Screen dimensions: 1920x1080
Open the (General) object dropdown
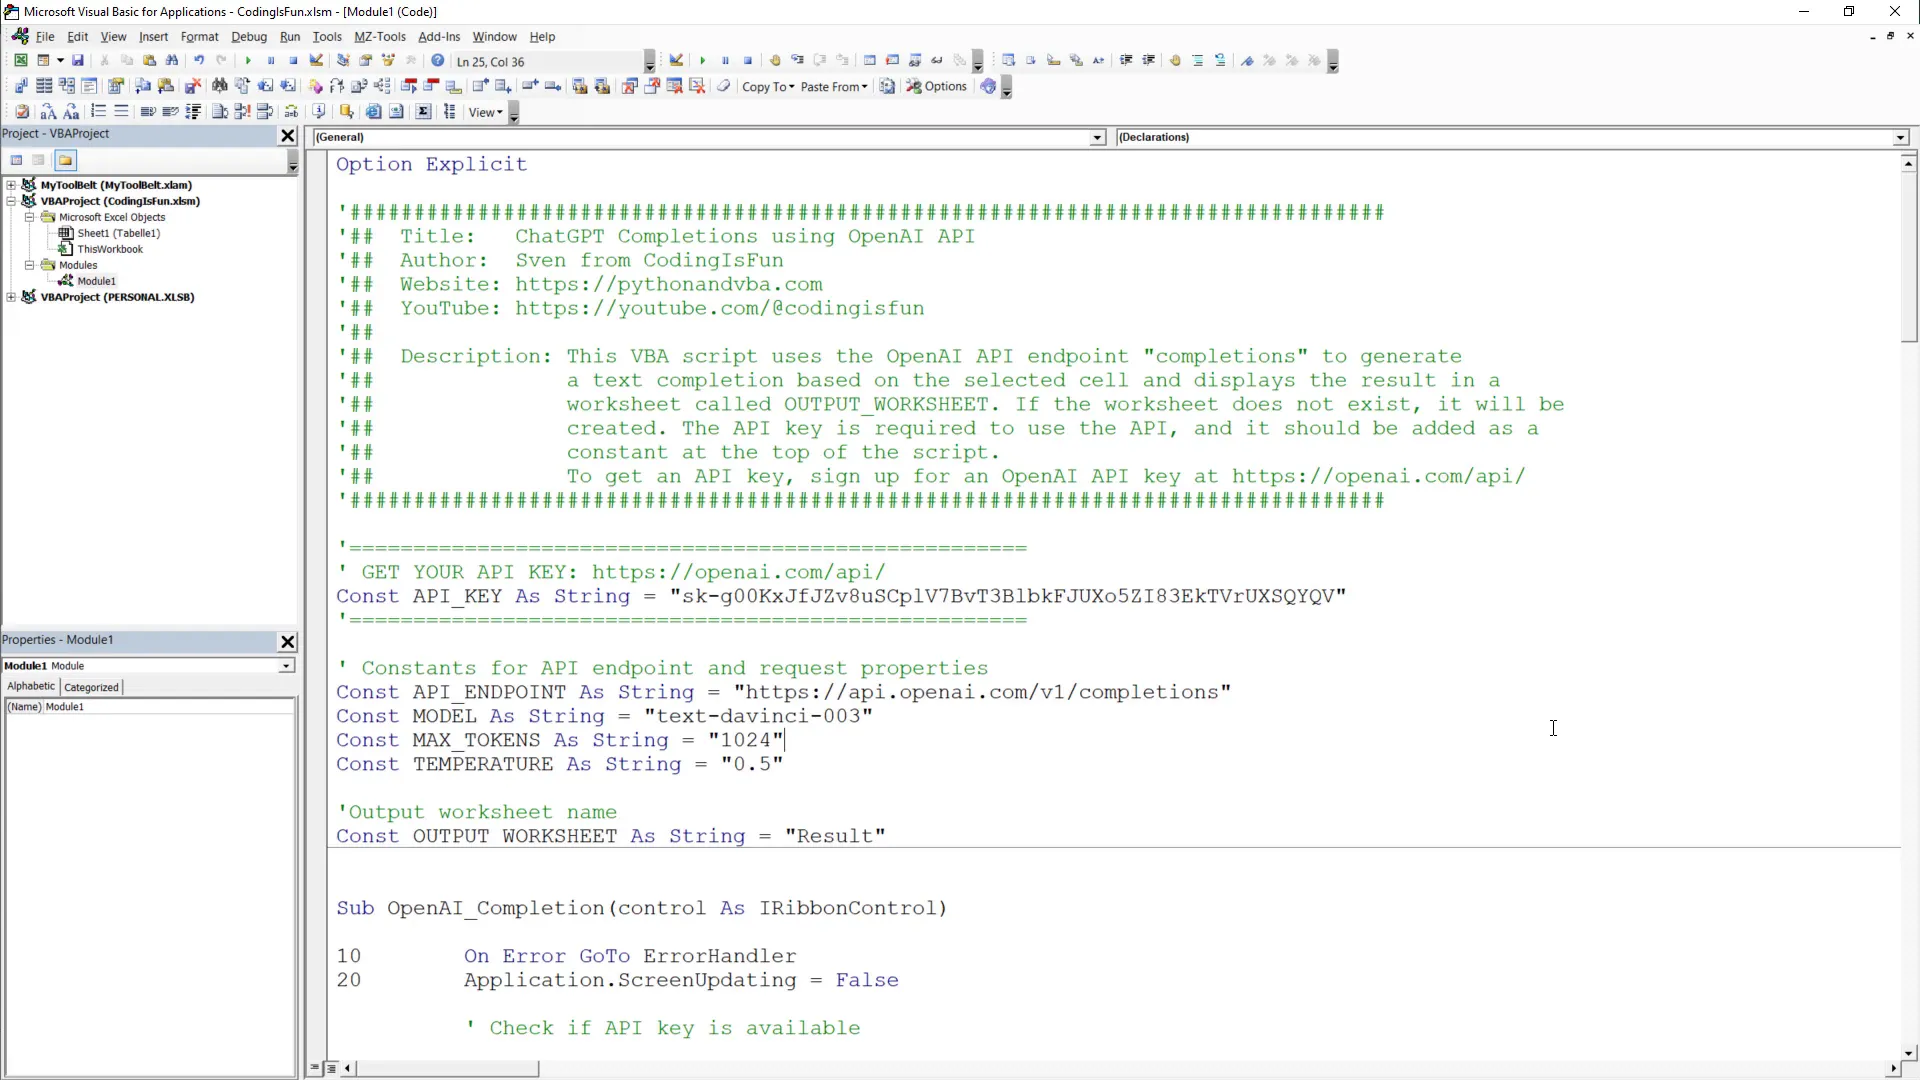point(1097,137)
